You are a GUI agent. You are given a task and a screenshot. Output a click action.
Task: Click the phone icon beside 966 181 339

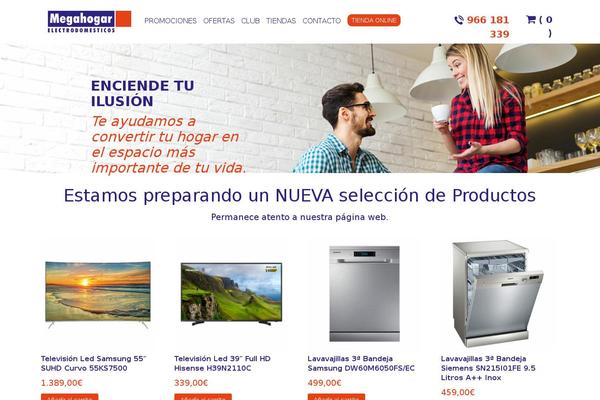click(x=459, y=20)
